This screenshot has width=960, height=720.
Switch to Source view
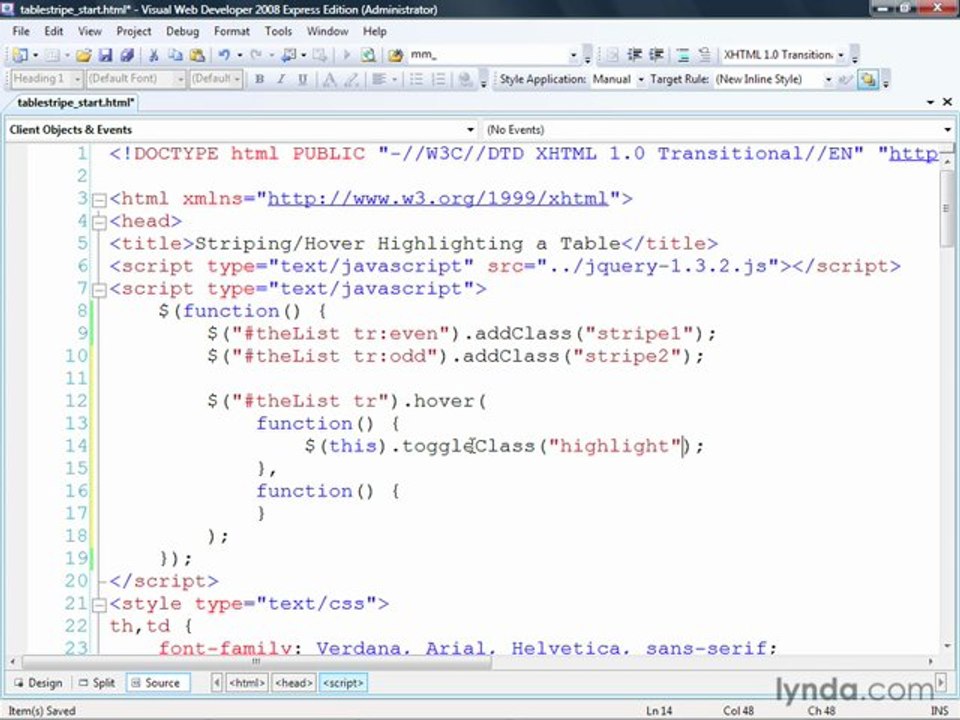[157, 683]
